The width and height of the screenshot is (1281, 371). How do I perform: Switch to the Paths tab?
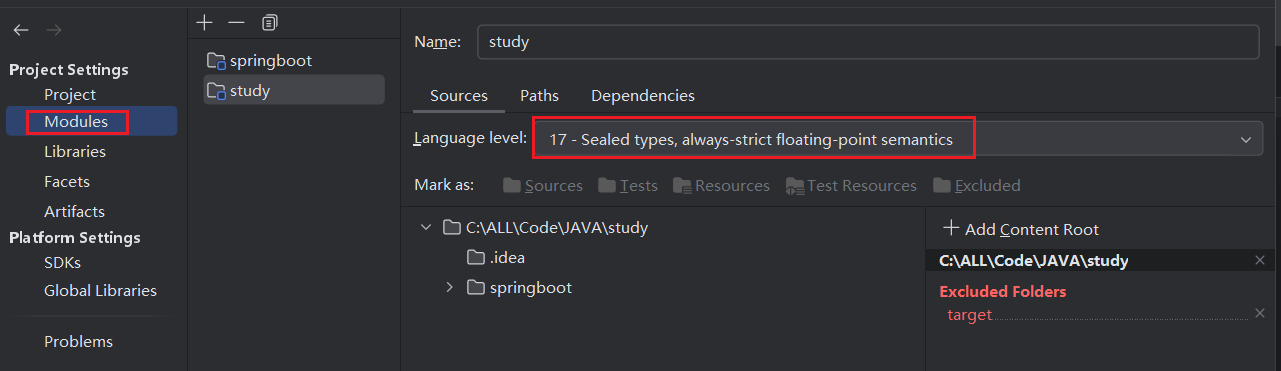pos(539,95)
